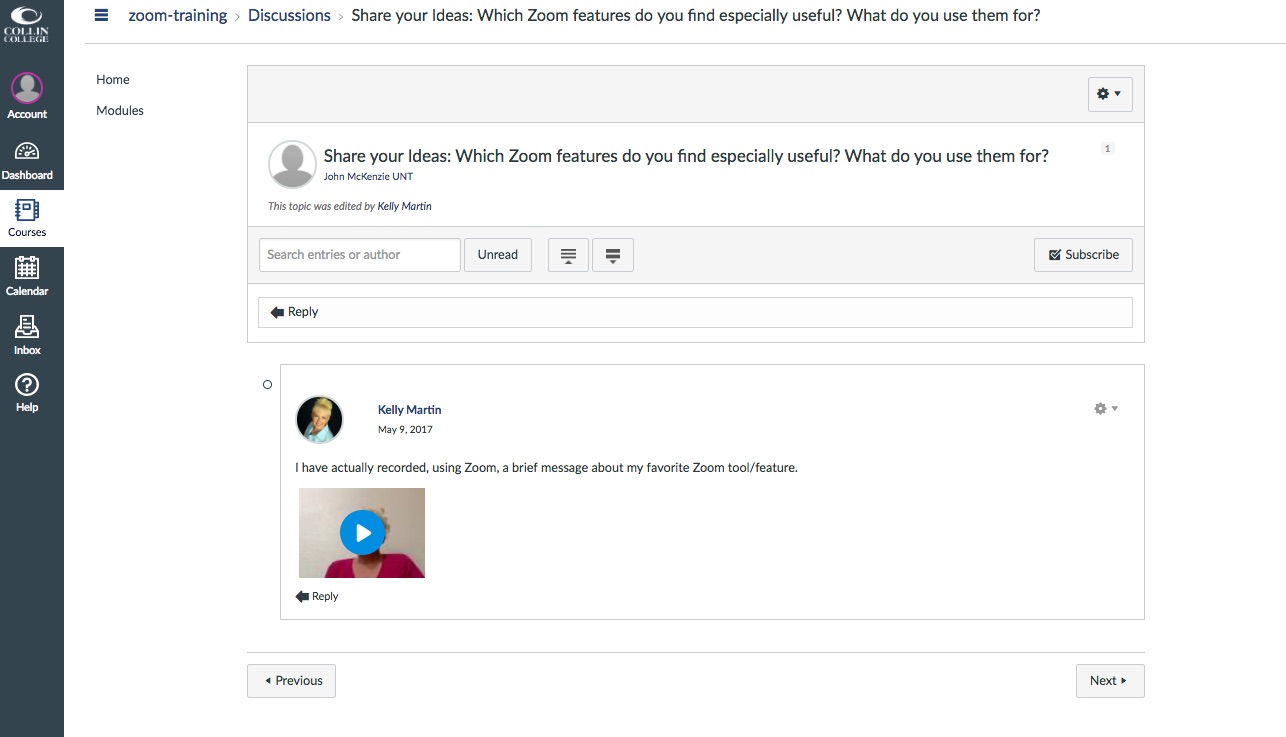
Task: Open Modules in the course menu
Action: tap(120, 111)
